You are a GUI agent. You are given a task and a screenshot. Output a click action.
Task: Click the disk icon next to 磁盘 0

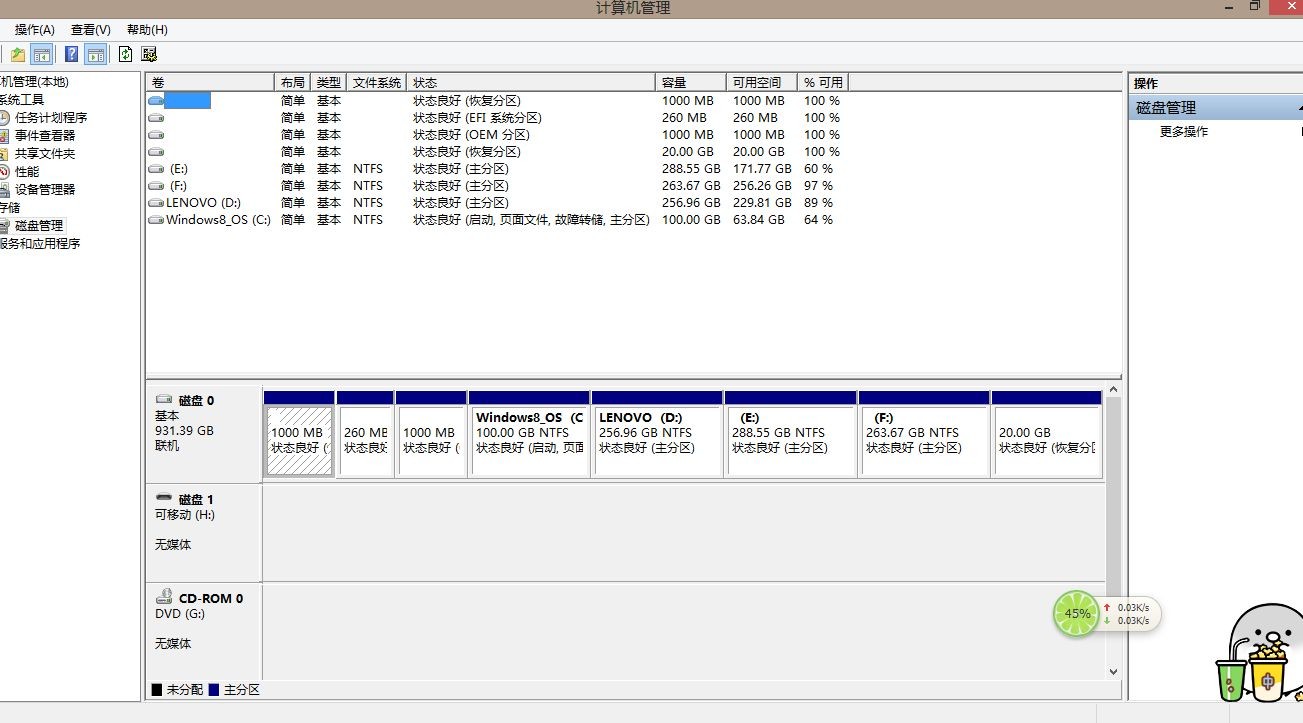tap(163, 399)
